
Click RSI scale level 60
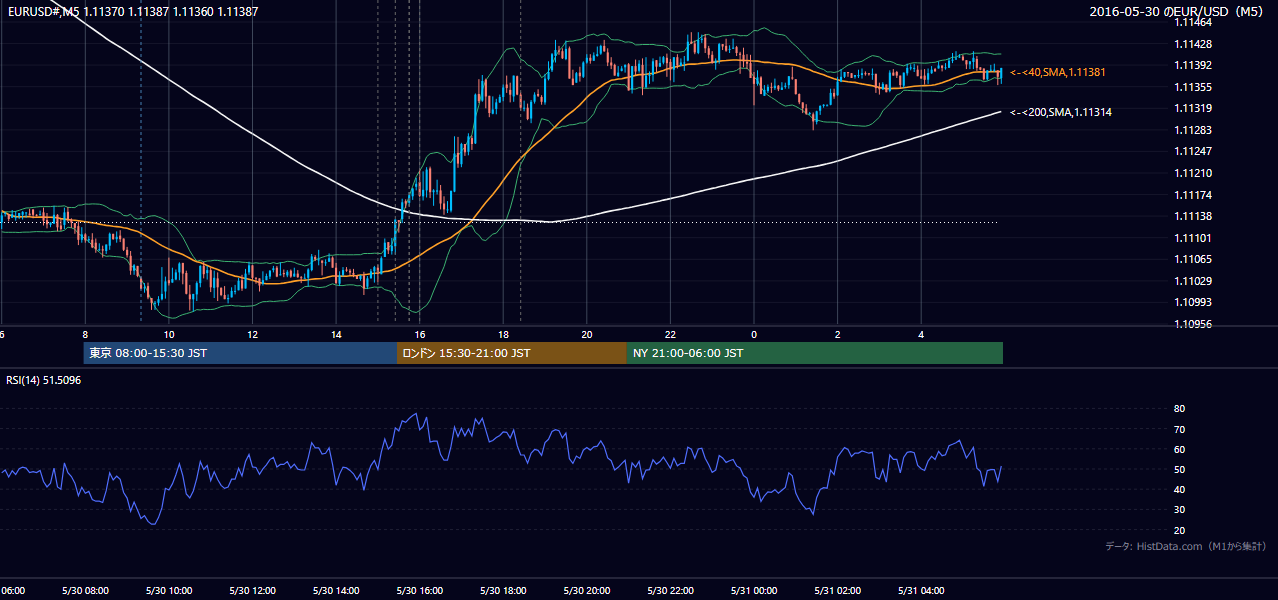(x=1179, y=450)
